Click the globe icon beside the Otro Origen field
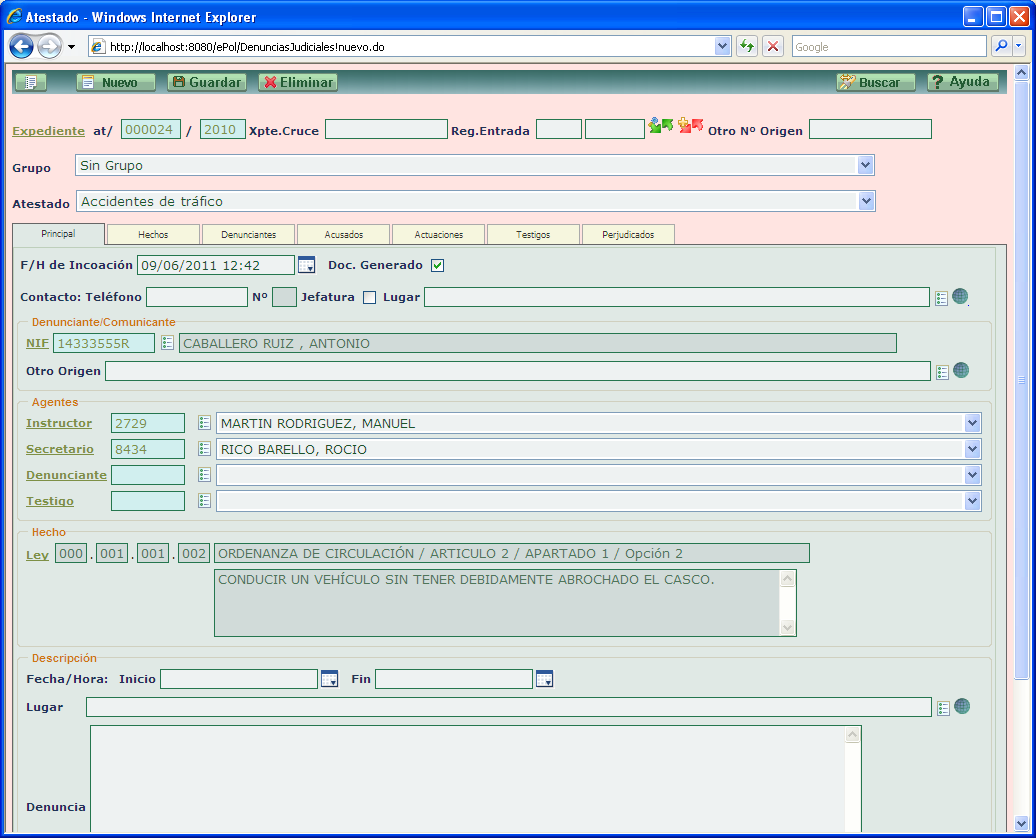Viewport: 1036px width, 838px height. 960,370
